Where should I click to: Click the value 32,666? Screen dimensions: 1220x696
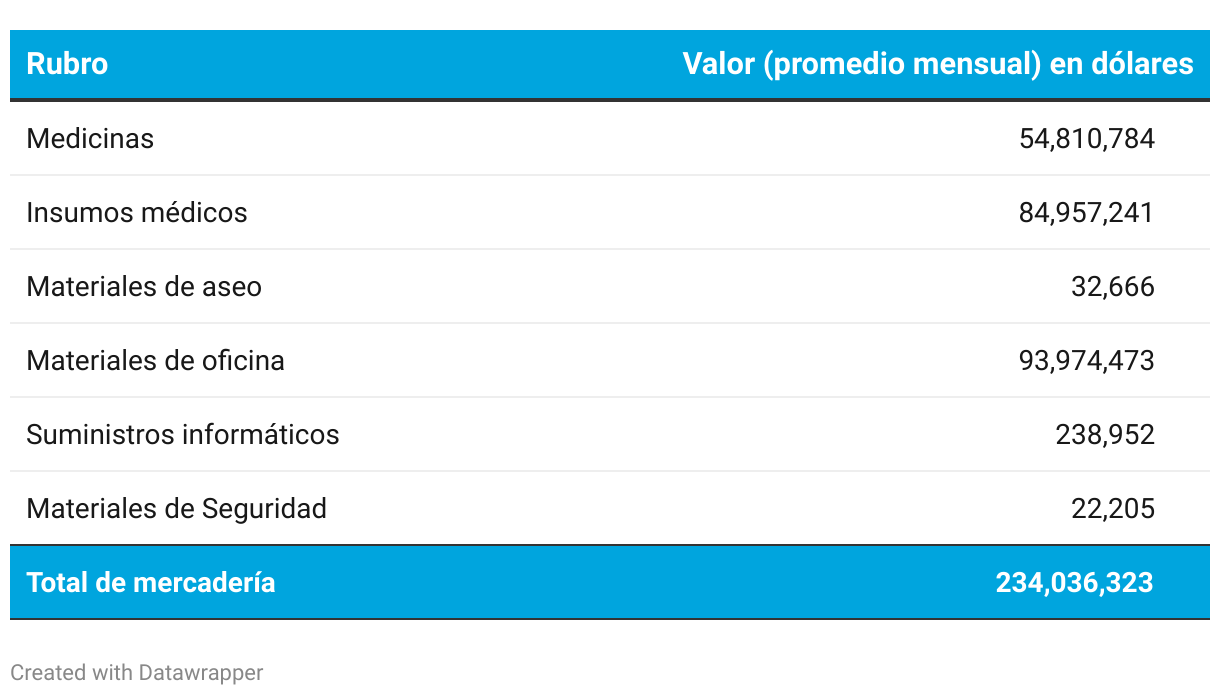[x=1113, y=286]
